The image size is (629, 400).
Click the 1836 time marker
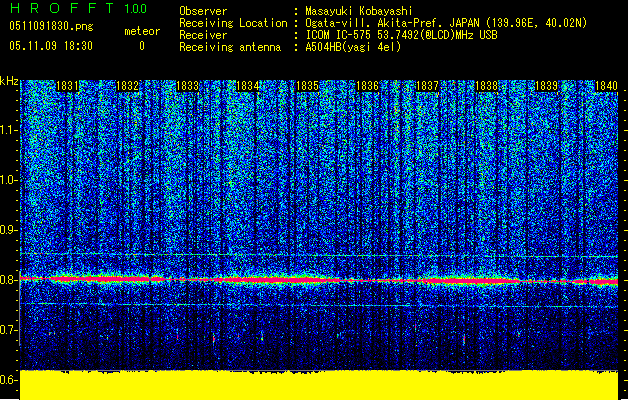point(367,86)
